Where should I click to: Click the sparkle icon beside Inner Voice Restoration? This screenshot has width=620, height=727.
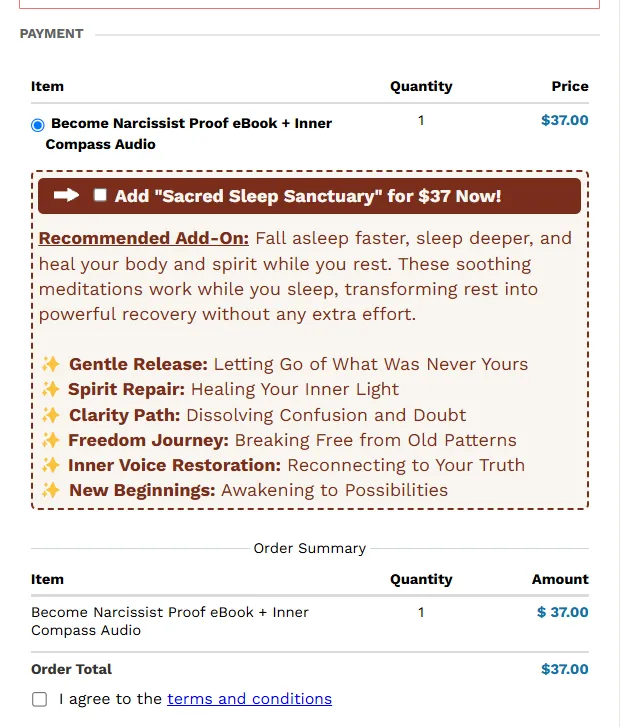51,465
